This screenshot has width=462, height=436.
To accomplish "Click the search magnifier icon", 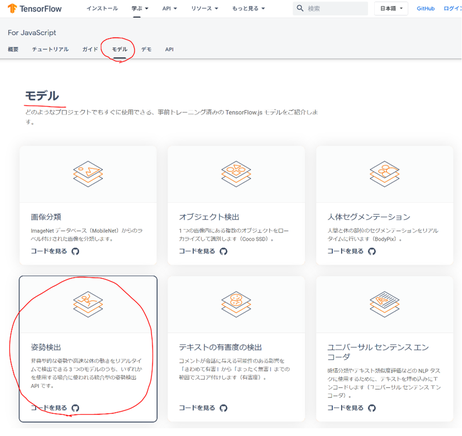I will point(300,8).
